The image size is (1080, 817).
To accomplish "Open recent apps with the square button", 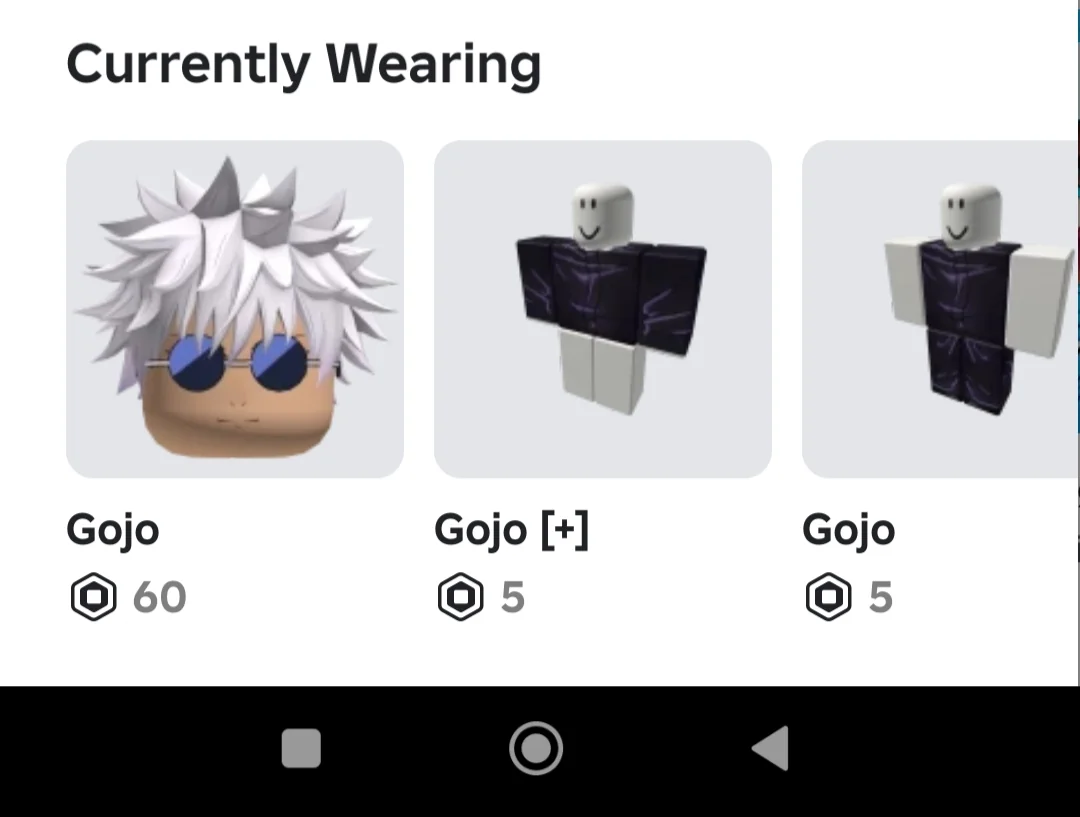I will point(301,748).
